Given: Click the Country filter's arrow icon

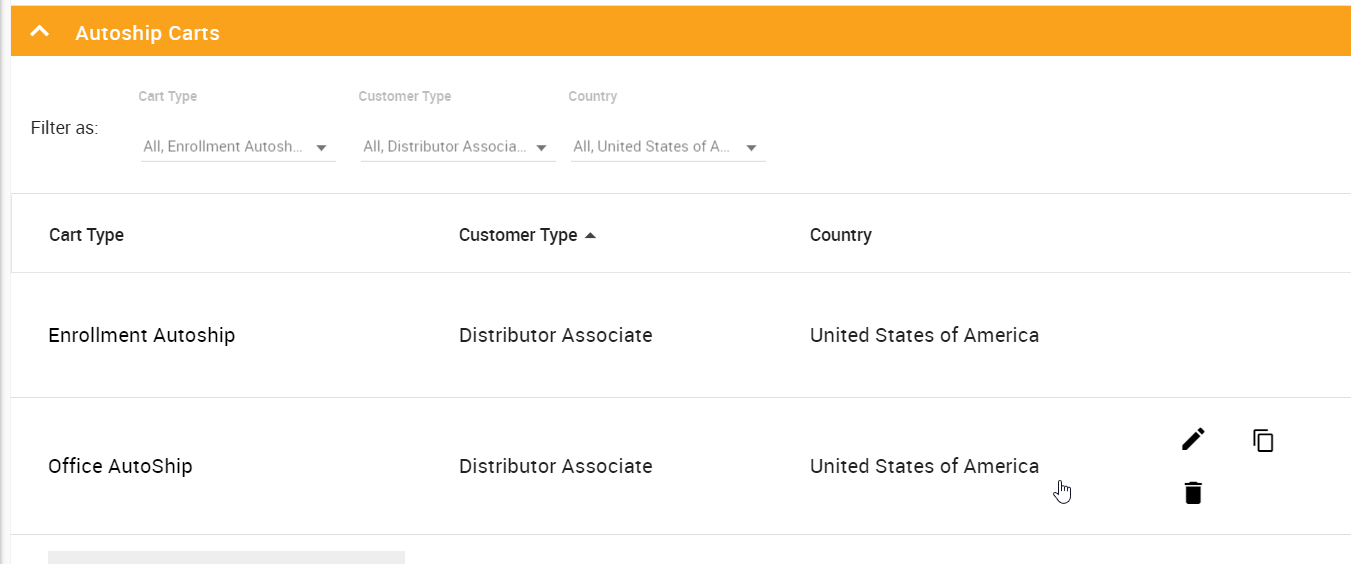Looking at the screenshot, I should [751, 148].
